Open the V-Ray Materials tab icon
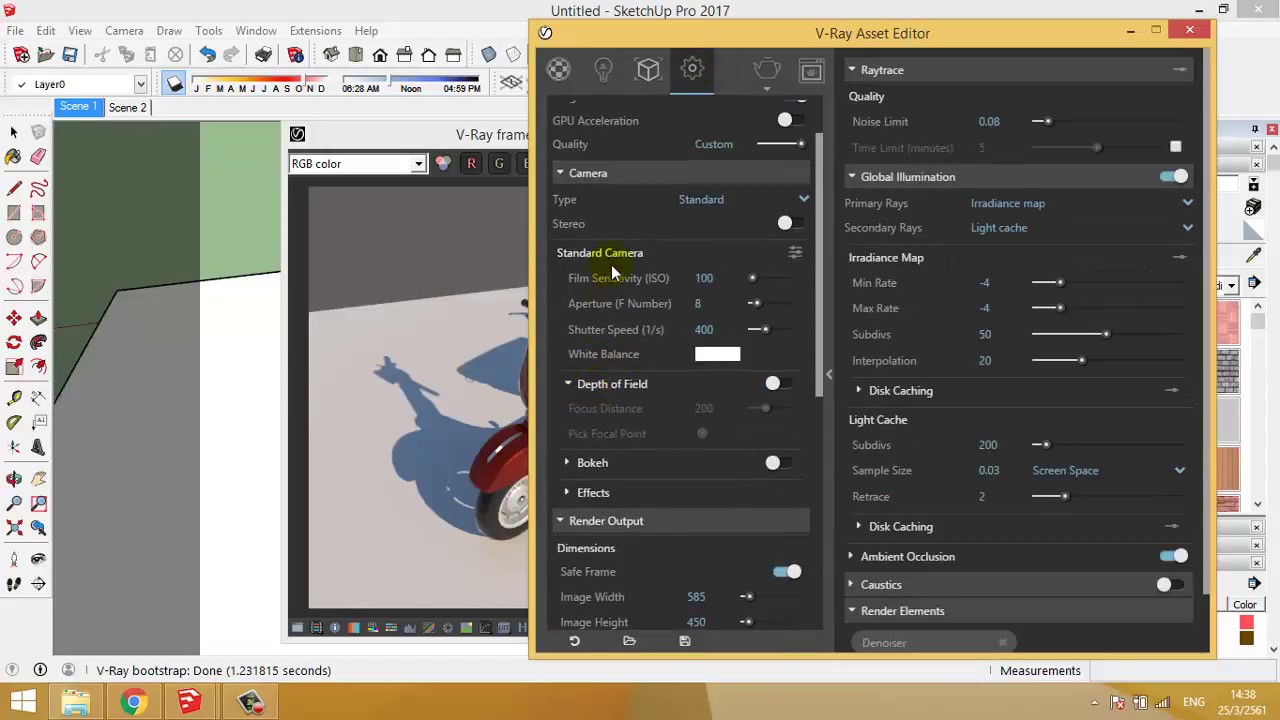 coord(559,69)
